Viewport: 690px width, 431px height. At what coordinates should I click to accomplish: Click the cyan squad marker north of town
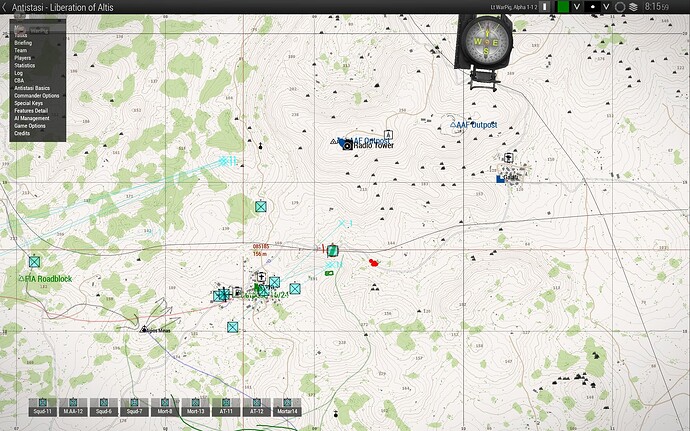click(x=261, y=206)
